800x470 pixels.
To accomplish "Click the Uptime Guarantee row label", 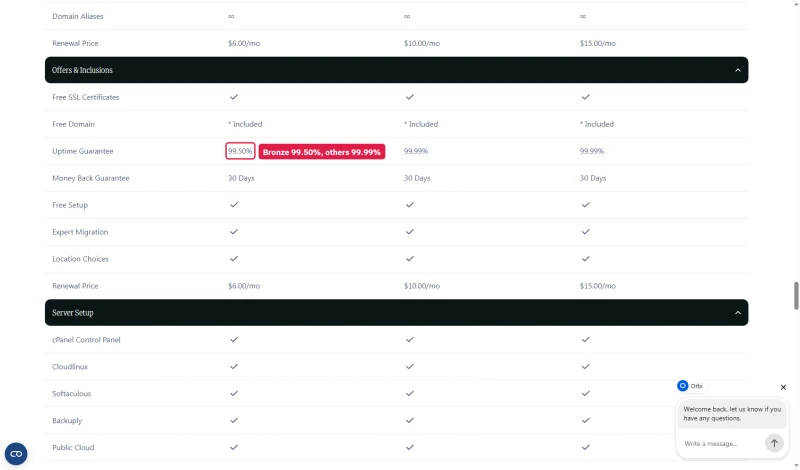I will (x=83, y=151).
